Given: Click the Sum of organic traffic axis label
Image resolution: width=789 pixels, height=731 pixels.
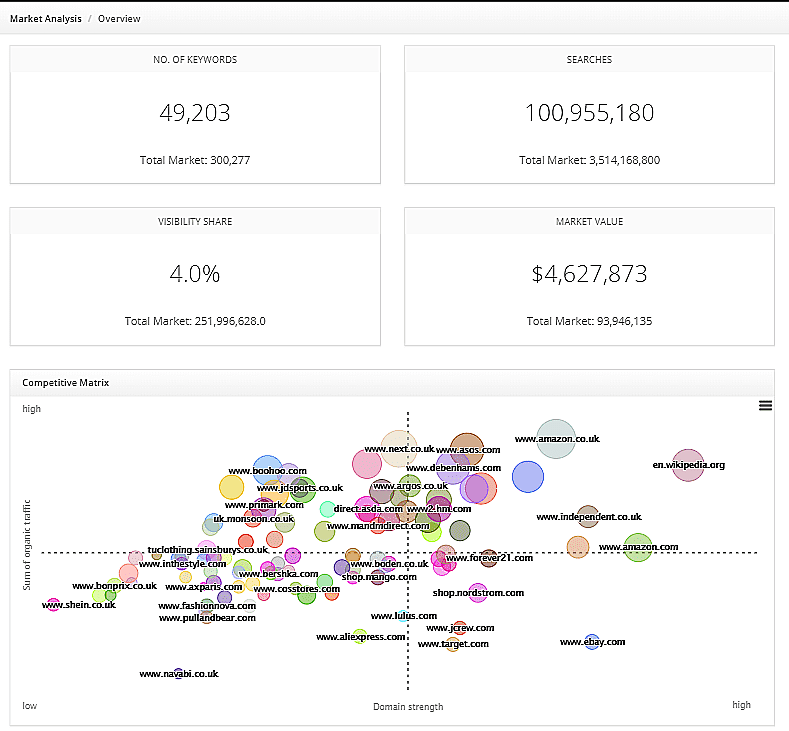Looking at the screenshot, I should coord(27,545).
